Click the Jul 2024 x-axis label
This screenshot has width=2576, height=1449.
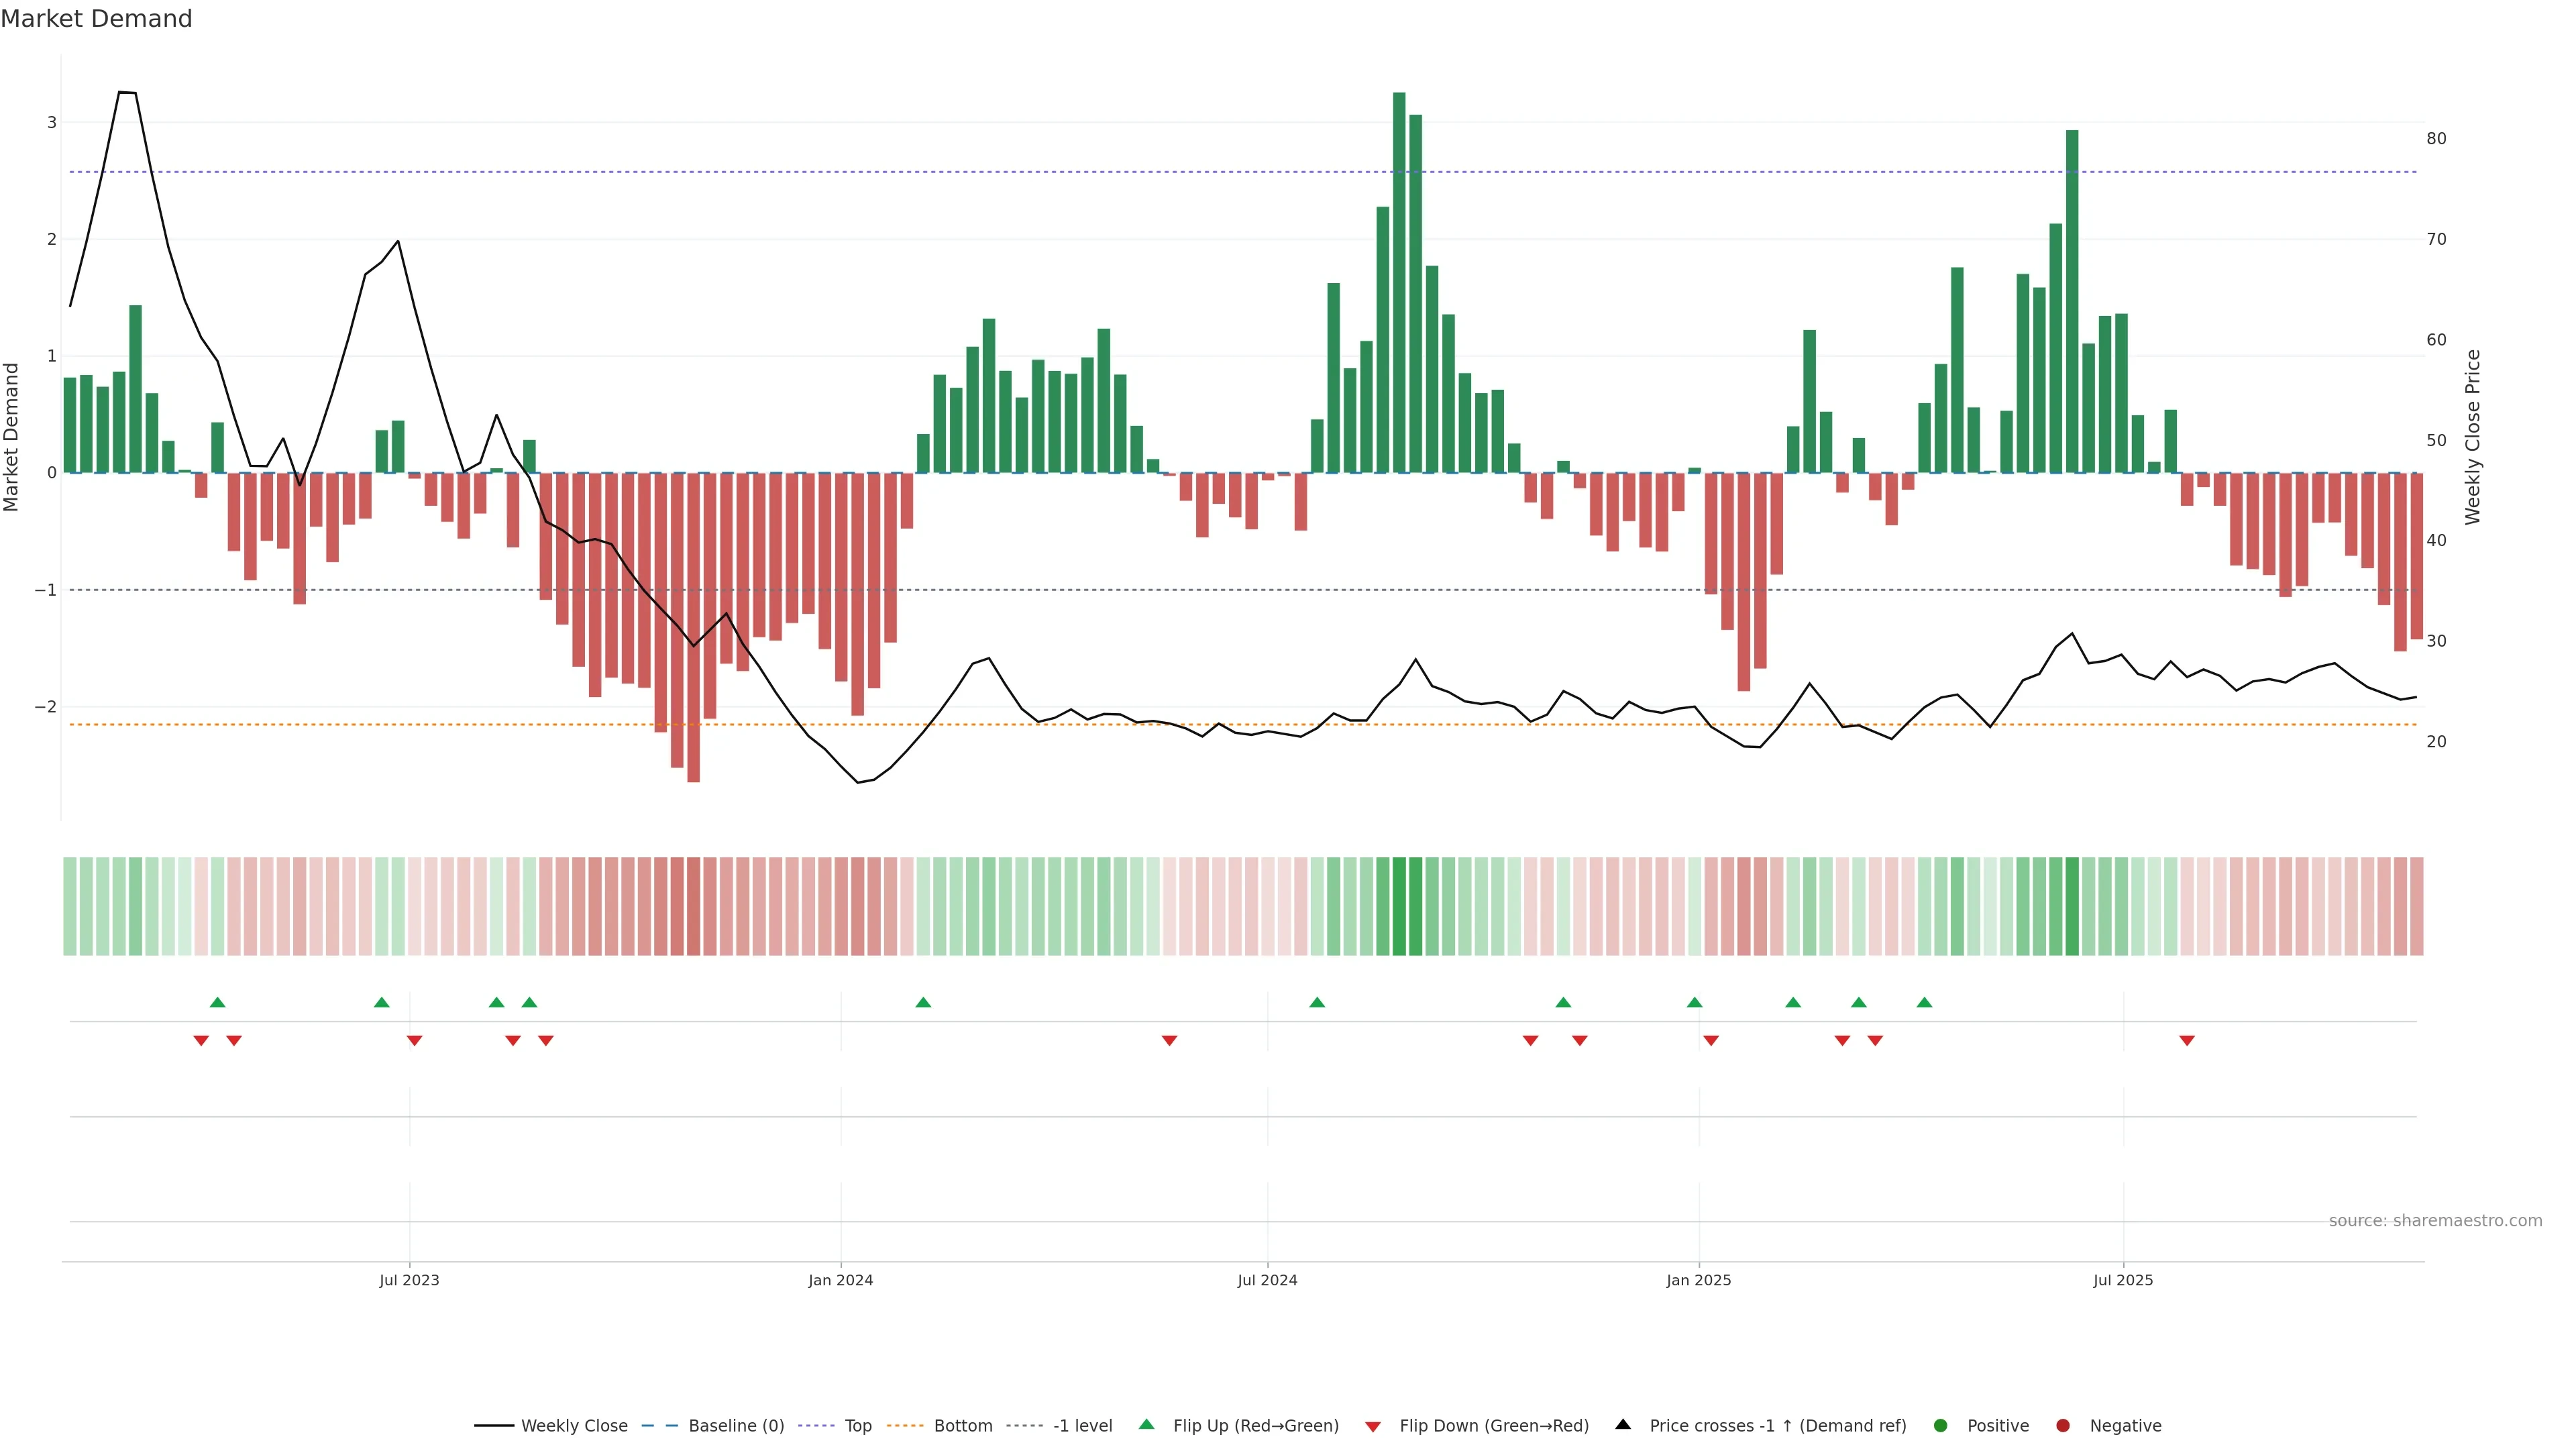pyautogui.click(x=1267, y=1280)
